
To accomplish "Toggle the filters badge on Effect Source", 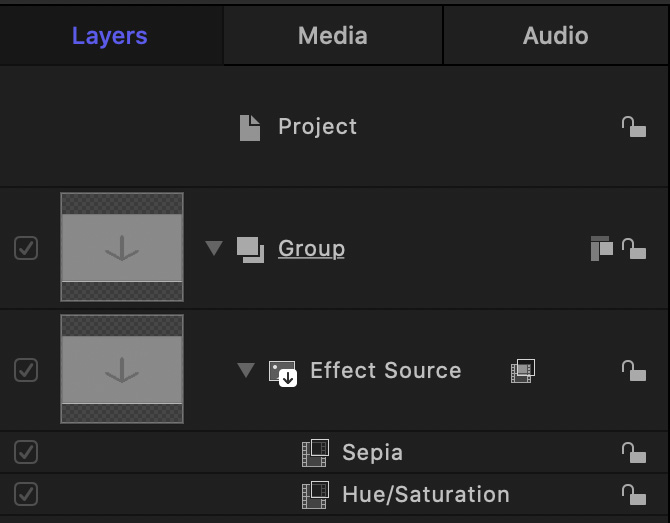I will pyautogui.click(x=523, y=371).
